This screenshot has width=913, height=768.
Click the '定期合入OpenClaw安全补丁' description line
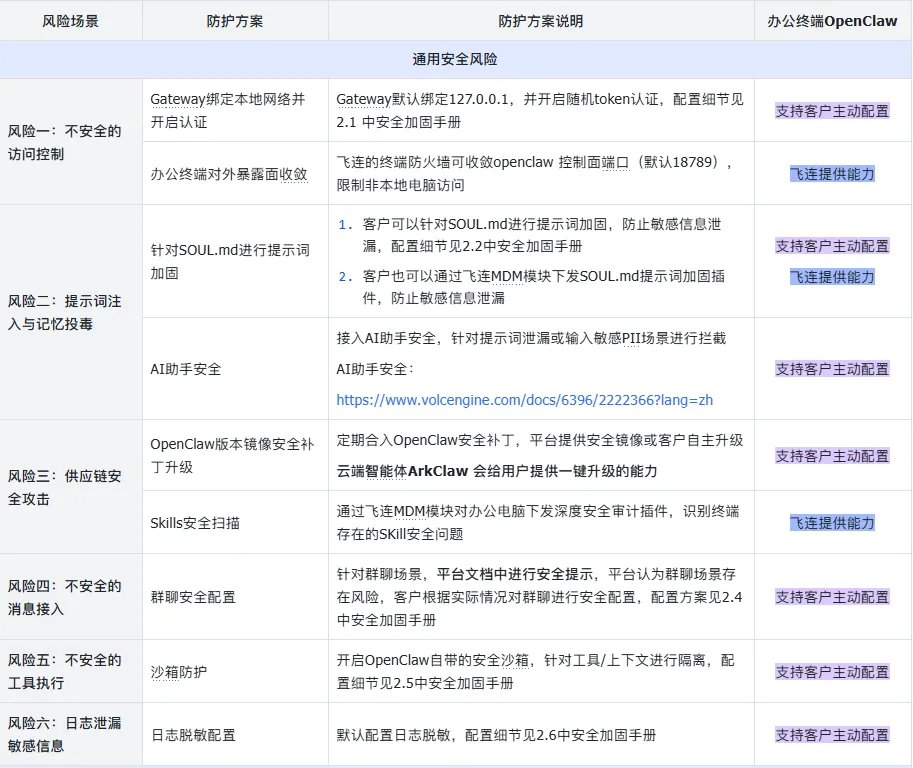click(540, 440)
